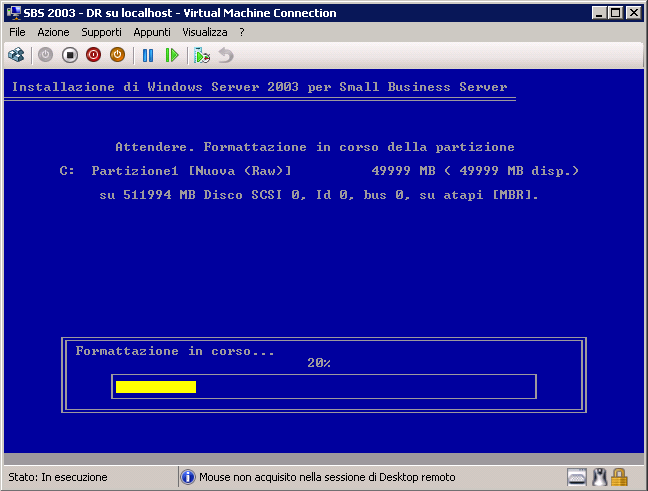
Task: Click the 'Formattazione in corso...' label
Action: (x=174, y=351)
